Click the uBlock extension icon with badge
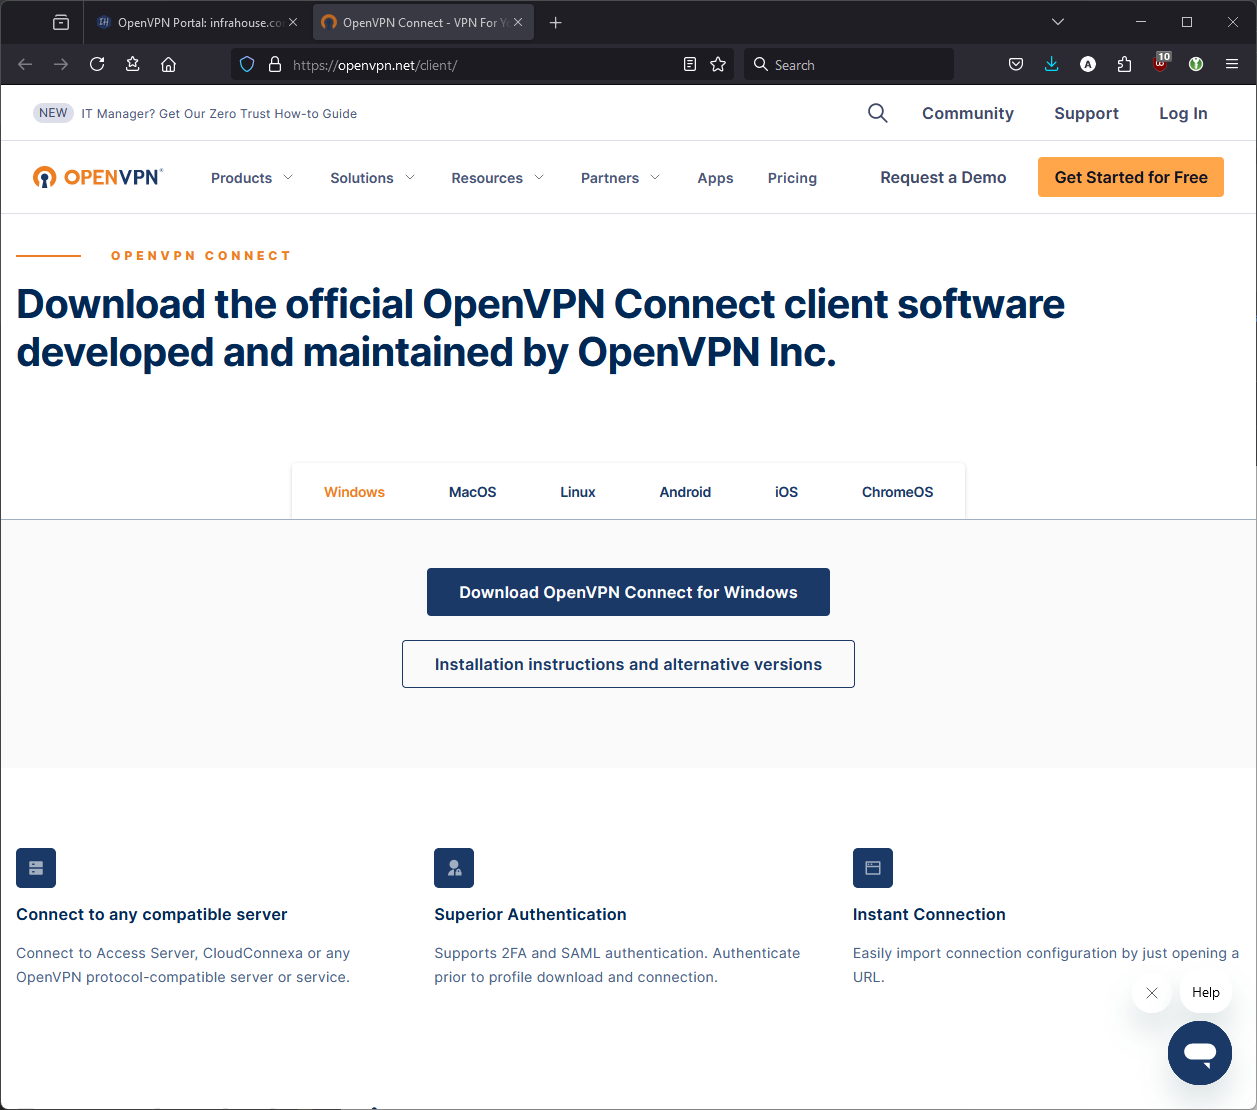Viewport: 1257px width, 1110px height. (1161, 63)
